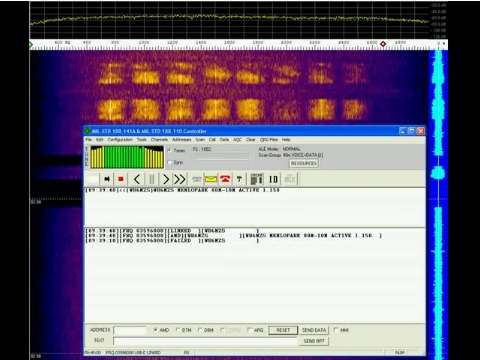Click the sounding panel toolbar icon

click(257, 179)
